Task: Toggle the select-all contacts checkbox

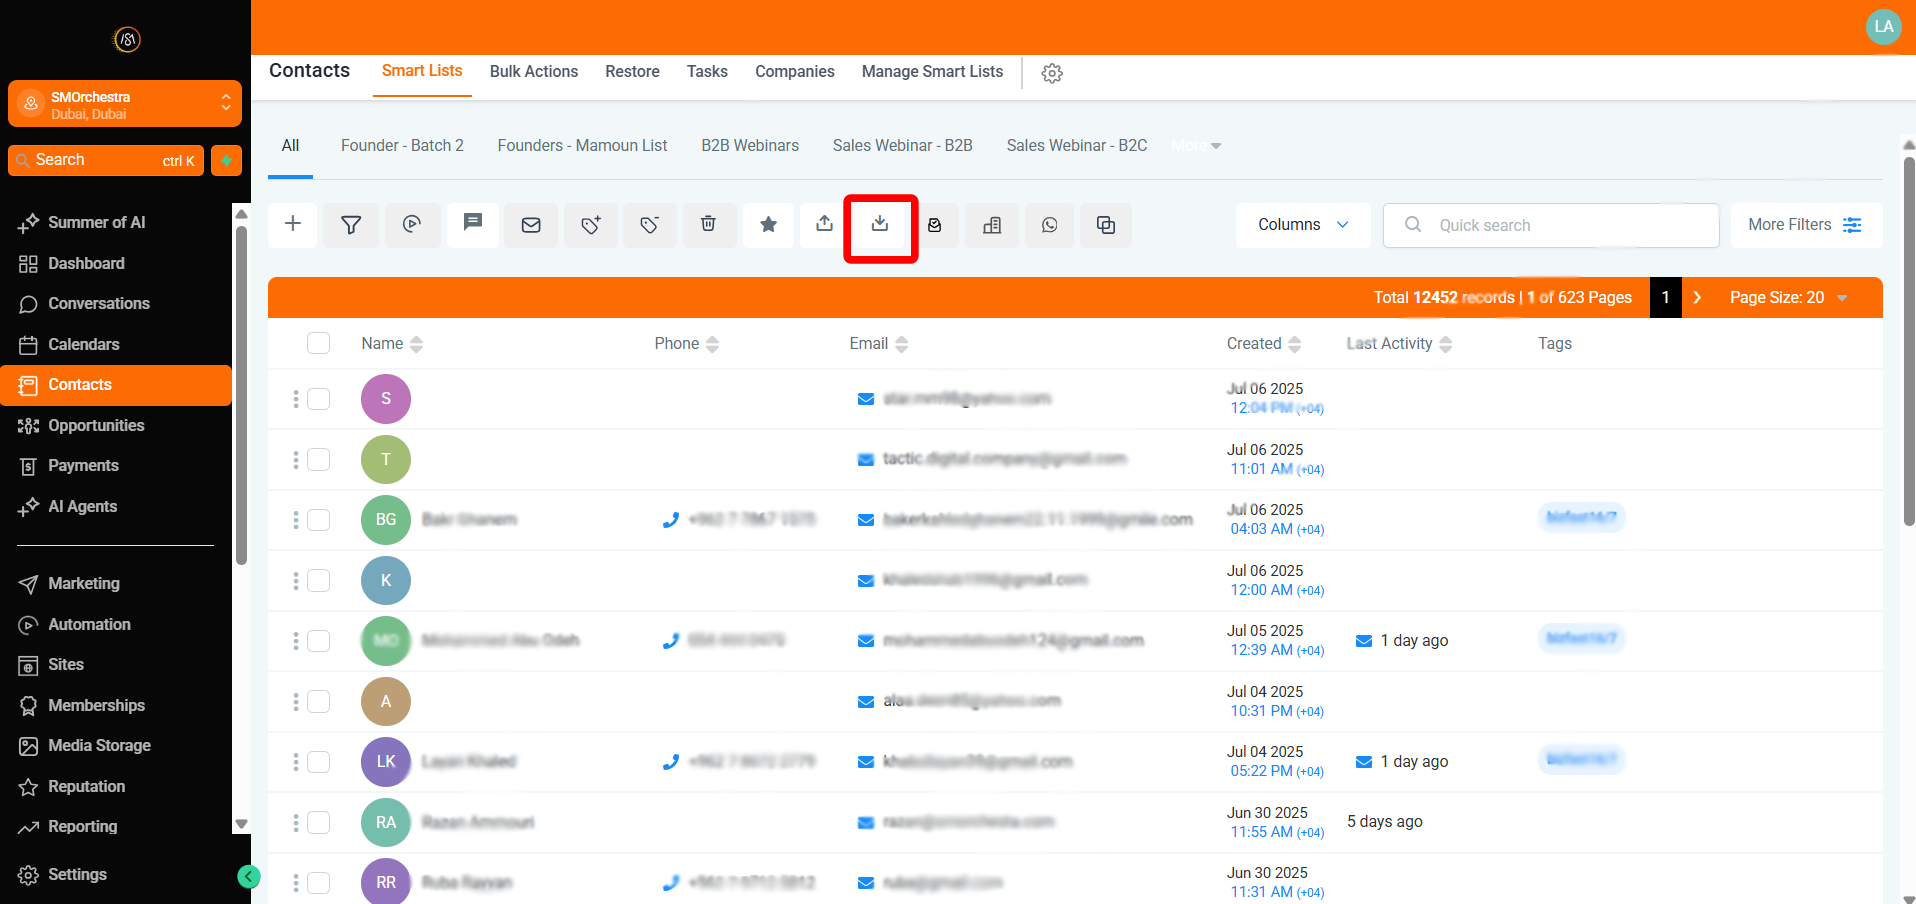Action: coord(318,343)
